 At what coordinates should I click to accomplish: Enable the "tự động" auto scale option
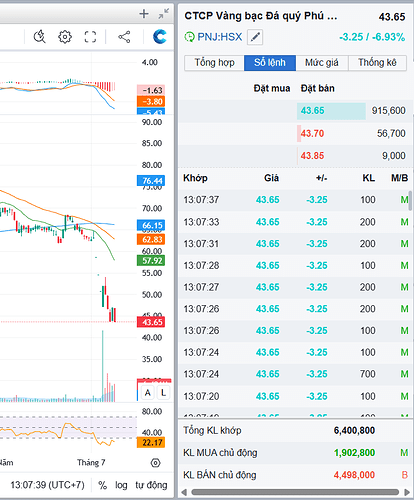pos(151,485)
